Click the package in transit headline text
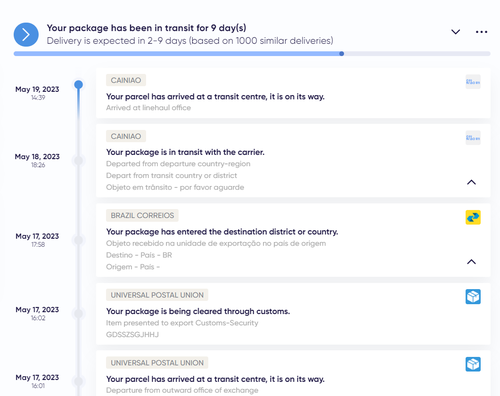500x396 pixels. pos(146,28)
